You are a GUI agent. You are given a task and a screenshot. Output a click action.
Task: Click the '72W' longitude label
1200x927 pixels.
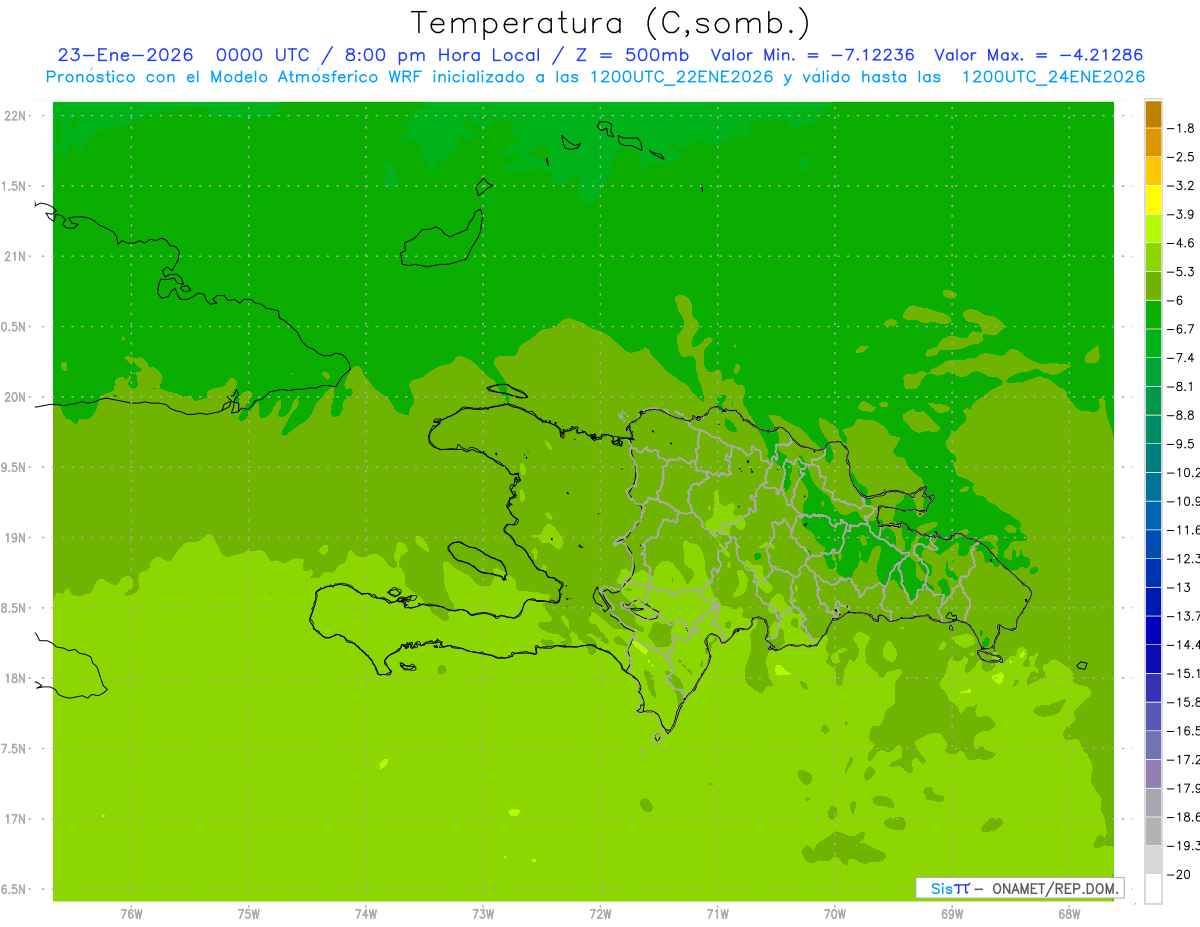coord(600,914)
